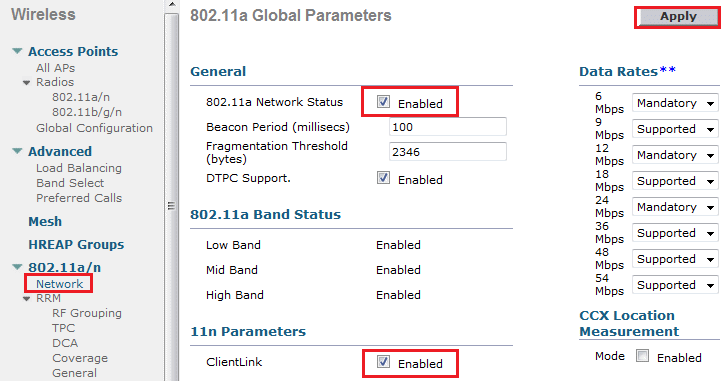Collapse the Access Points section arrow
The image size is (725, 381).
pos(17,51)
